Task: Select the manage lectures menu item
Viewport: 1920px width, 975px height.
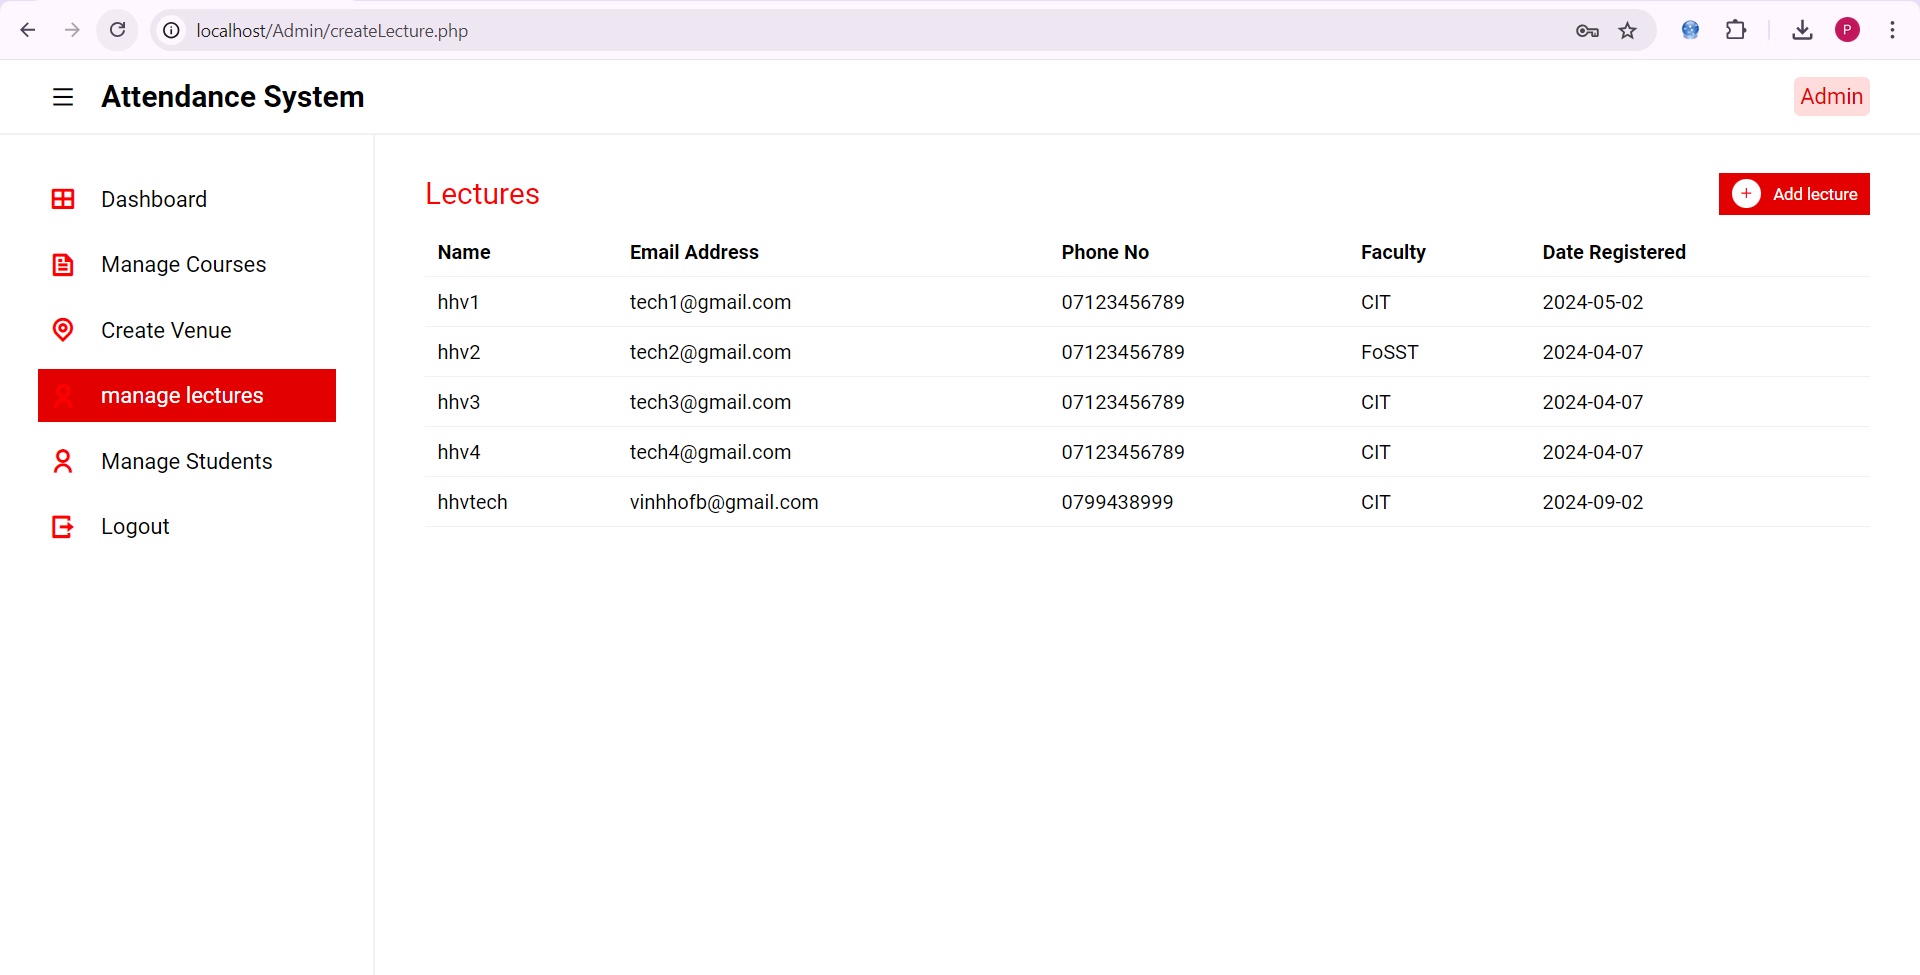Action: point(187,396)
